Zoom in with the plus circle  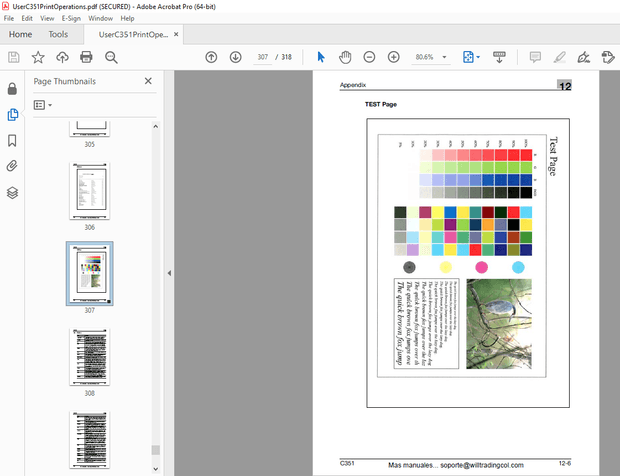[393, 57]
